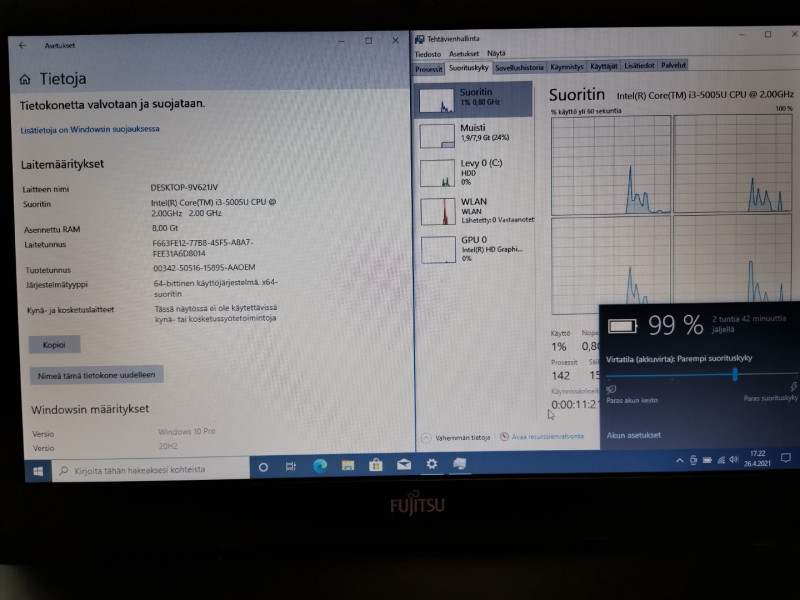The height and width of the screenshot is (600, 800).
Task: Click the 99 % battery icon in flyout
Action: [x=622, y=326]
